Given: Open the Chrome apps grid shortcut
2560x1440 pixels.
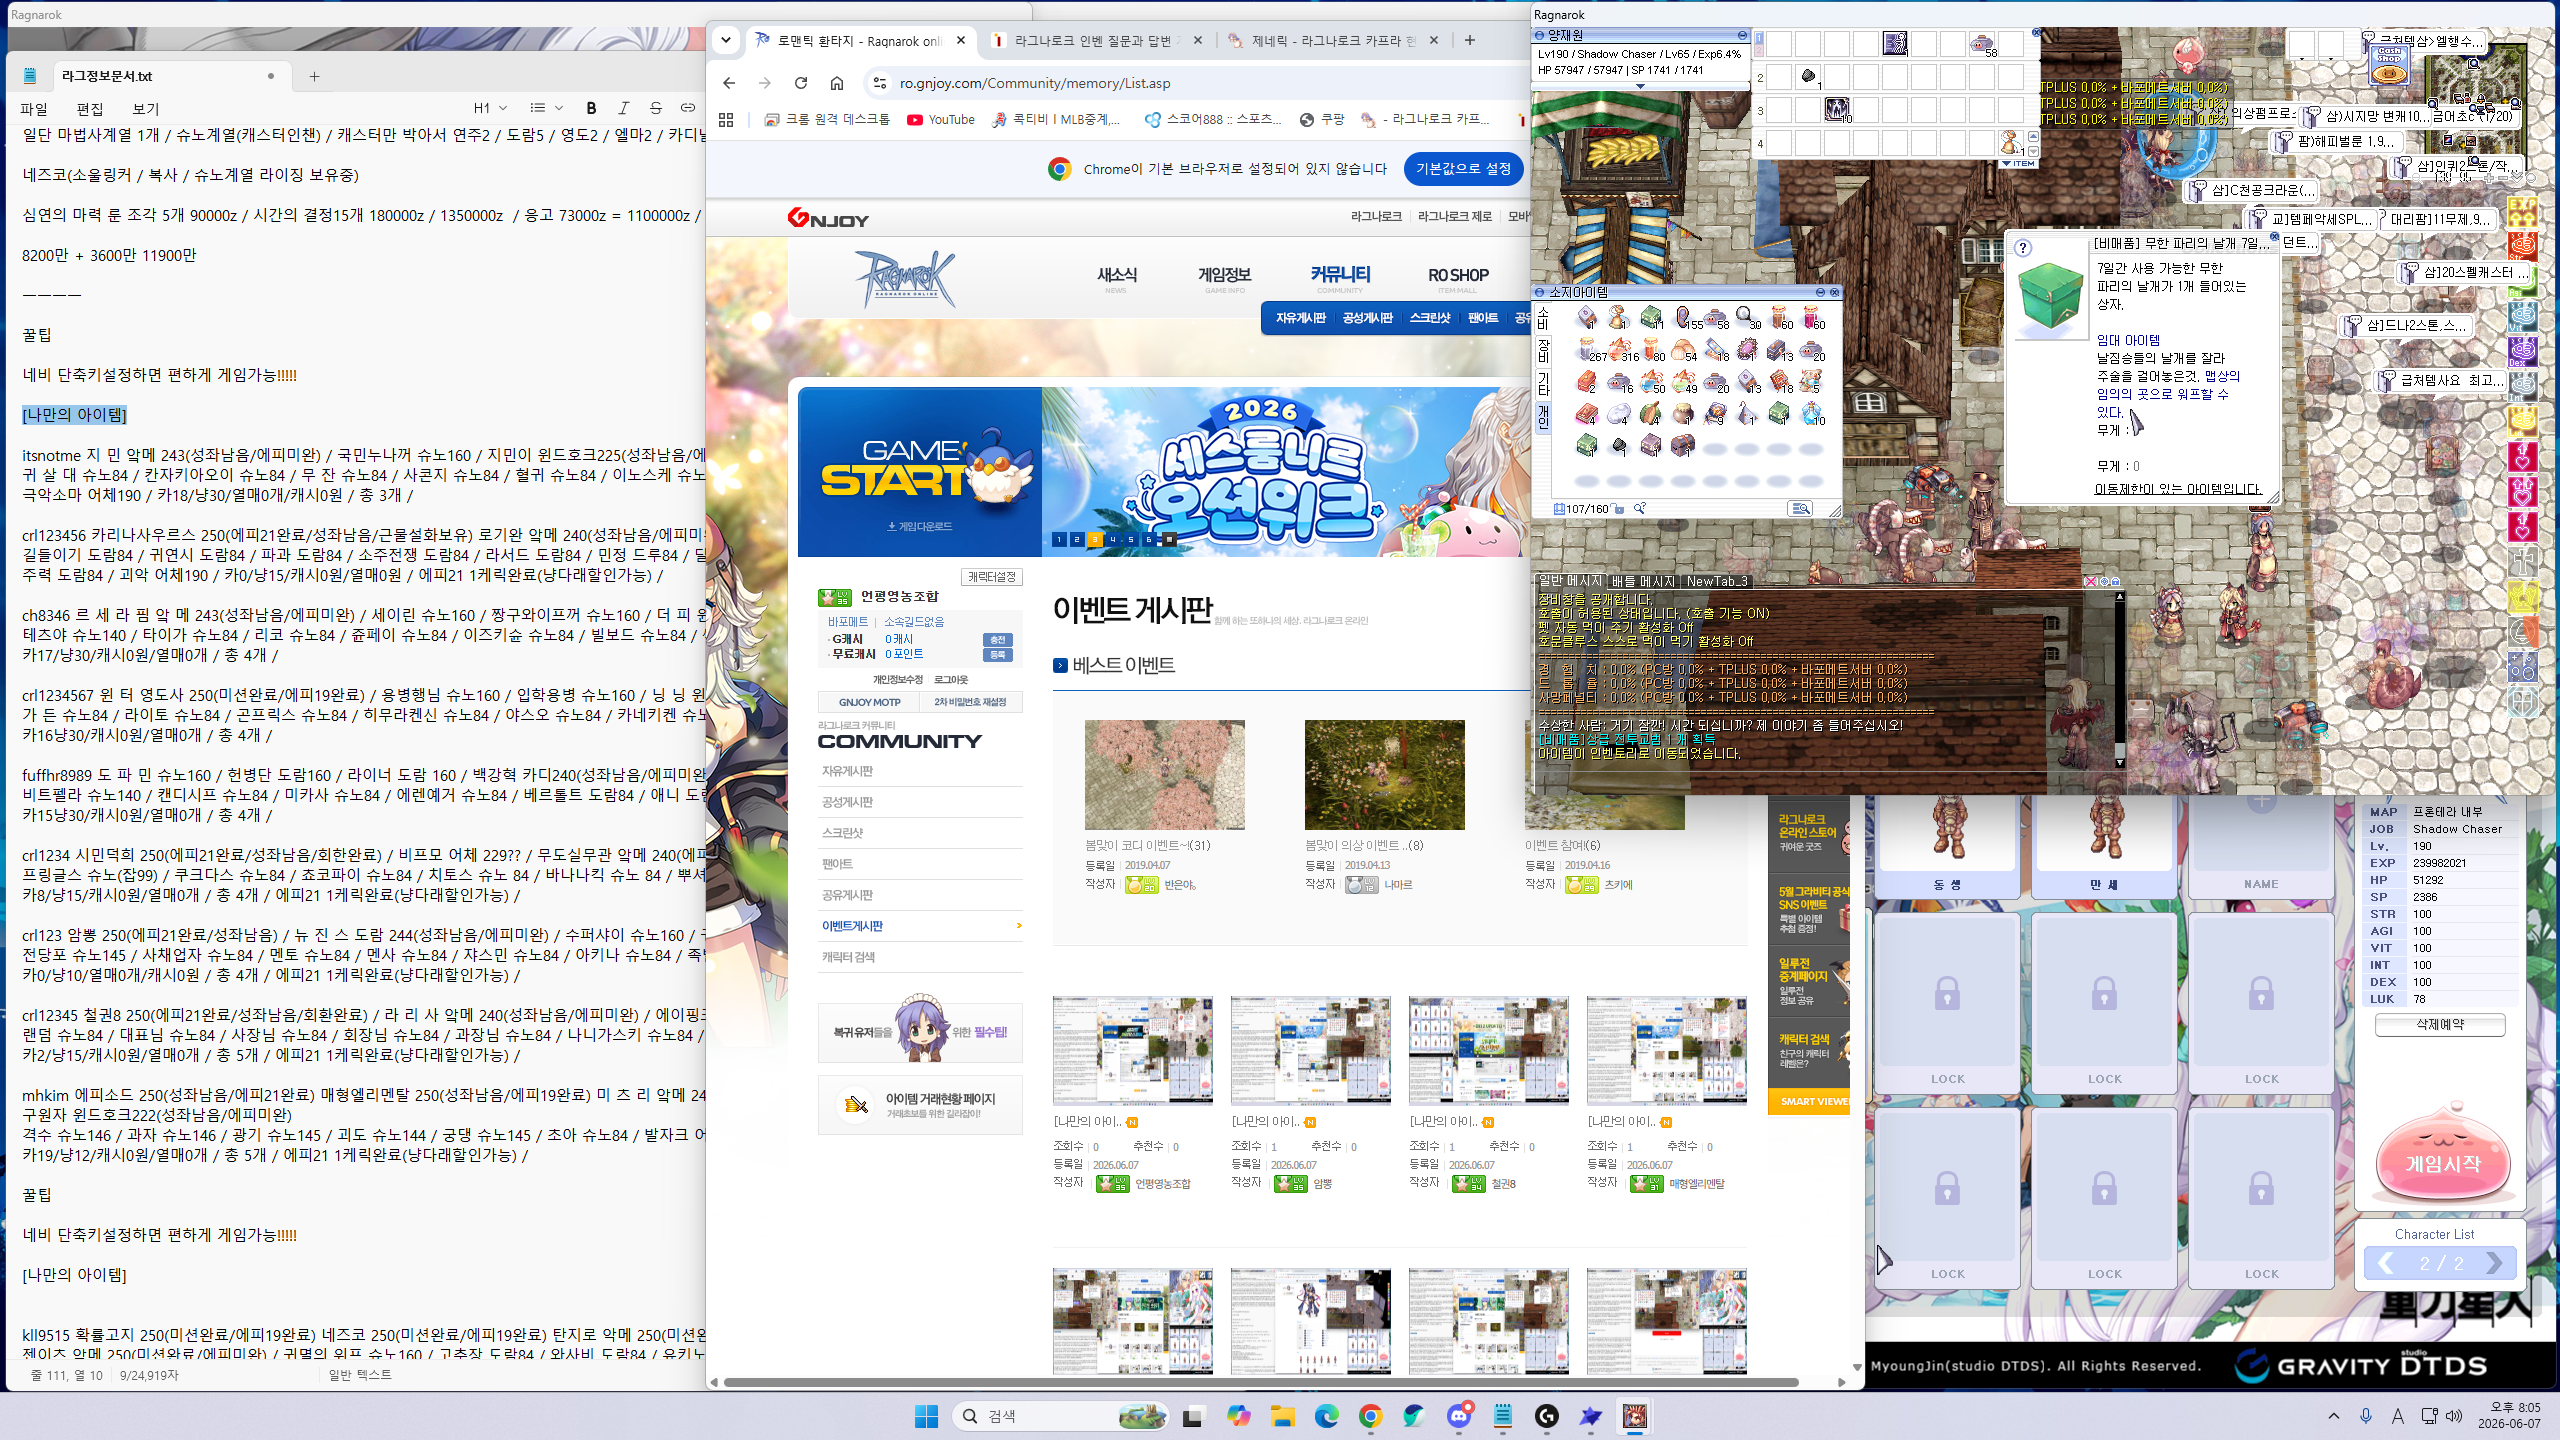Looking at the screenshot, I should tap(726, 120).
